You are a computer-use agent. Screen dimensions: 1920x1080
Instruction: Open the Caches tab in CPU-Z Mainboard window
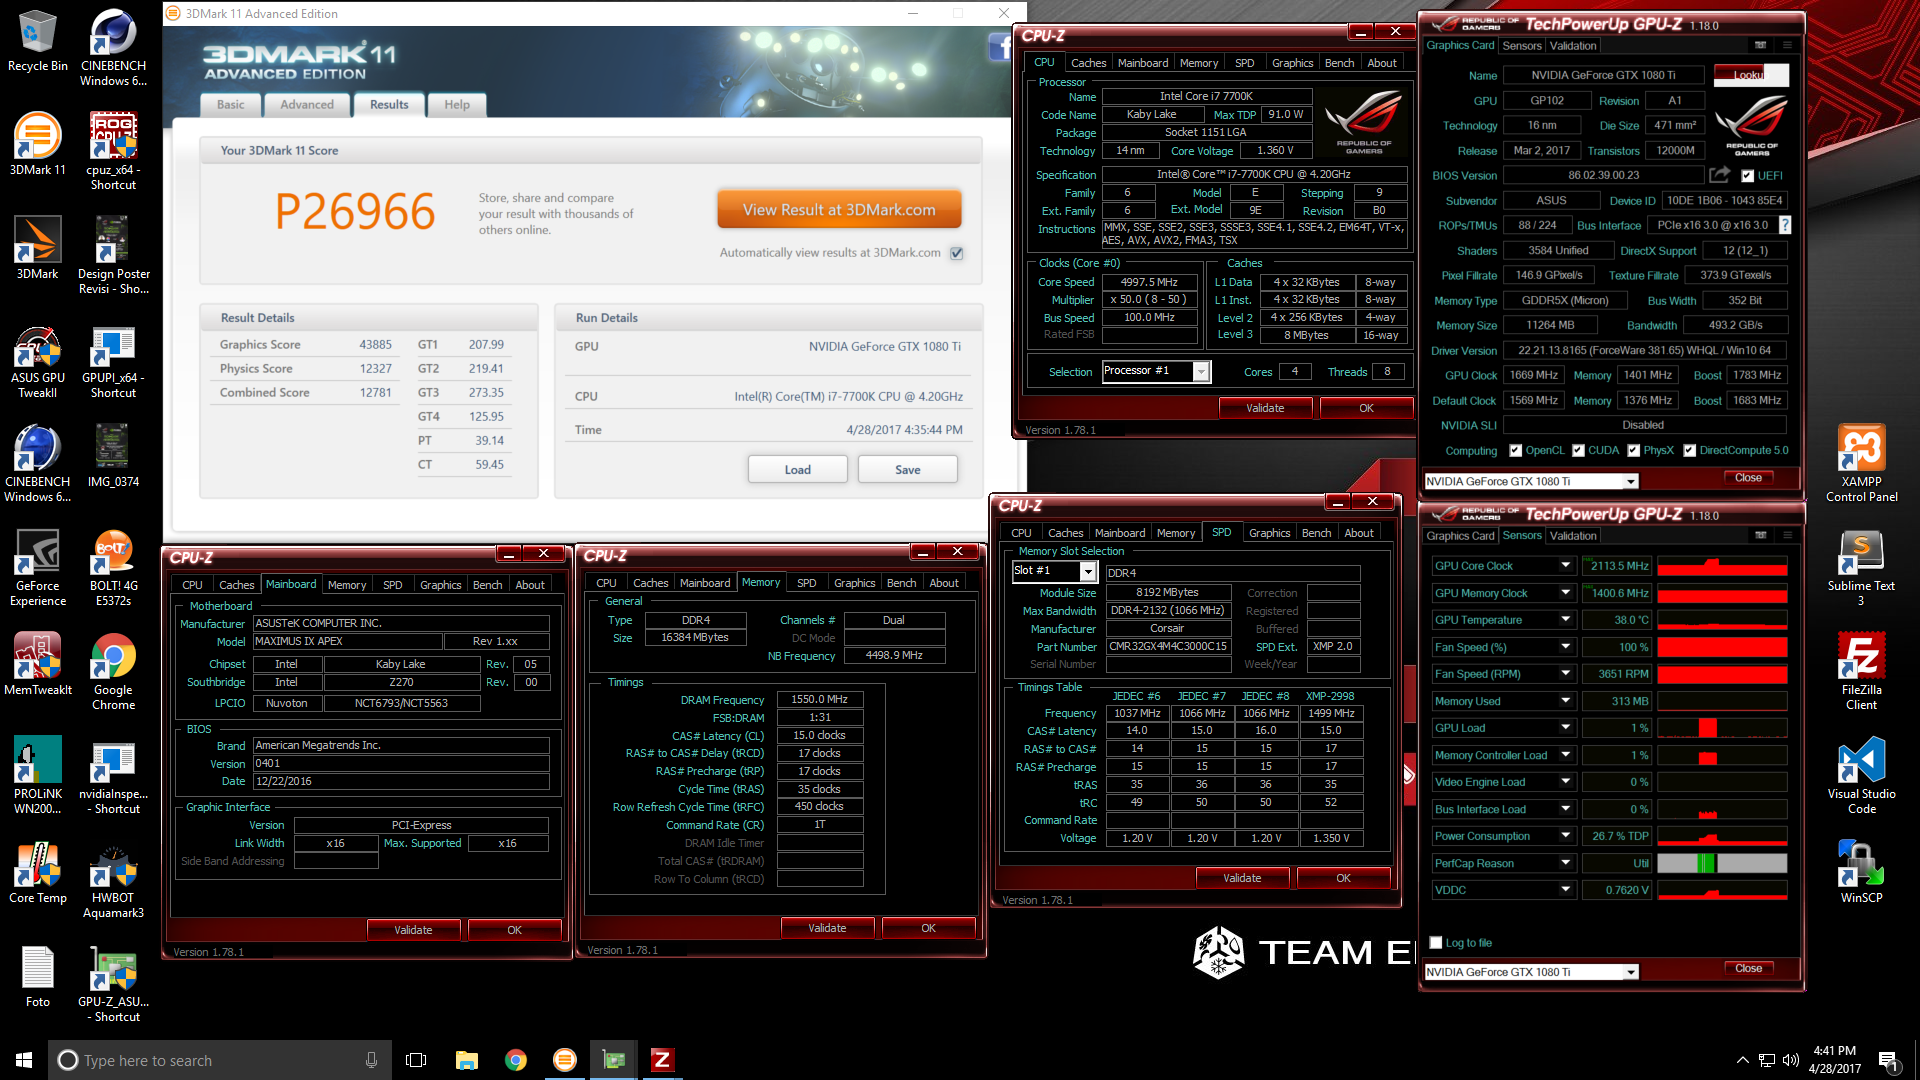click(x=237, y=585)
